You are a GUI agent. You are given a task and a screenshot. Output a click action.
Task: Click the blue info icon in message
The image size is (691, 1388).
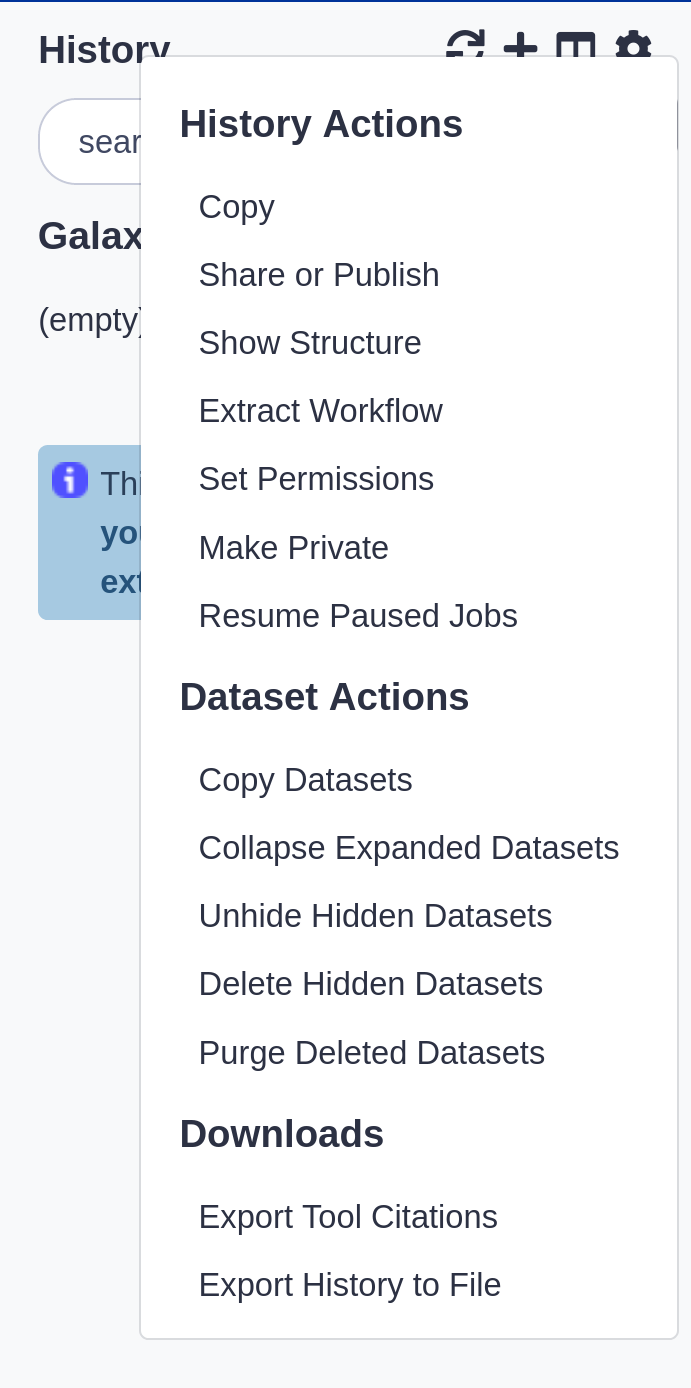point(70,481)
